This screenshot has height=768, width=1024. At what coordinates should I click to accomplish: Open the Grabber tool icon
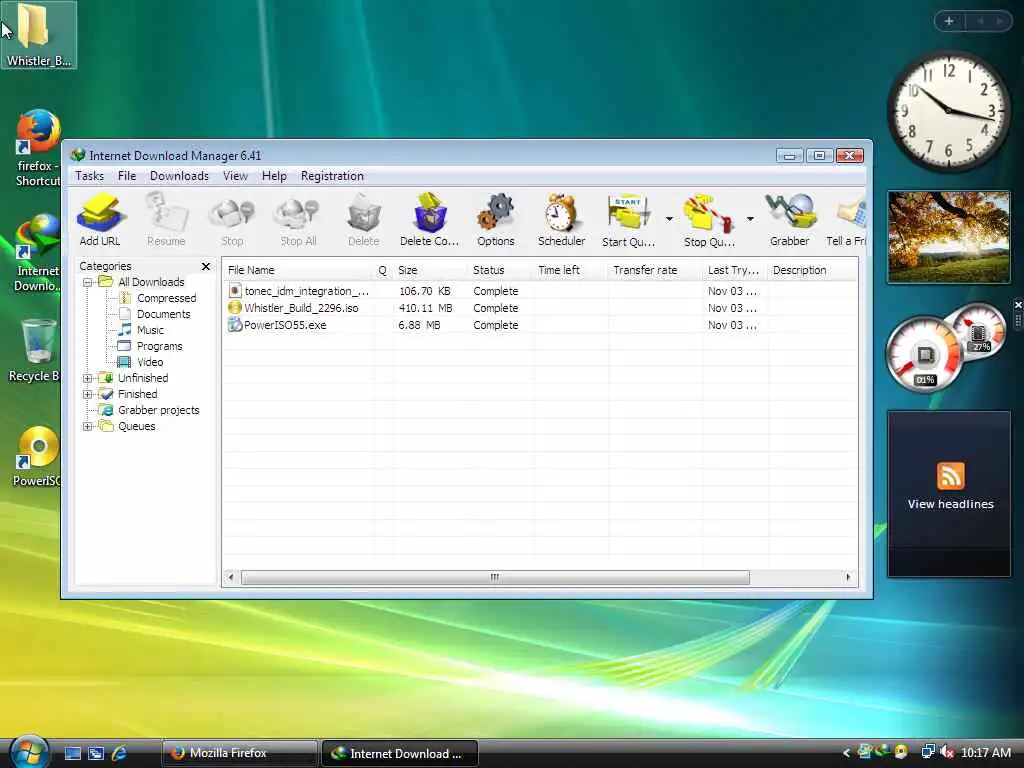point(790,219)
